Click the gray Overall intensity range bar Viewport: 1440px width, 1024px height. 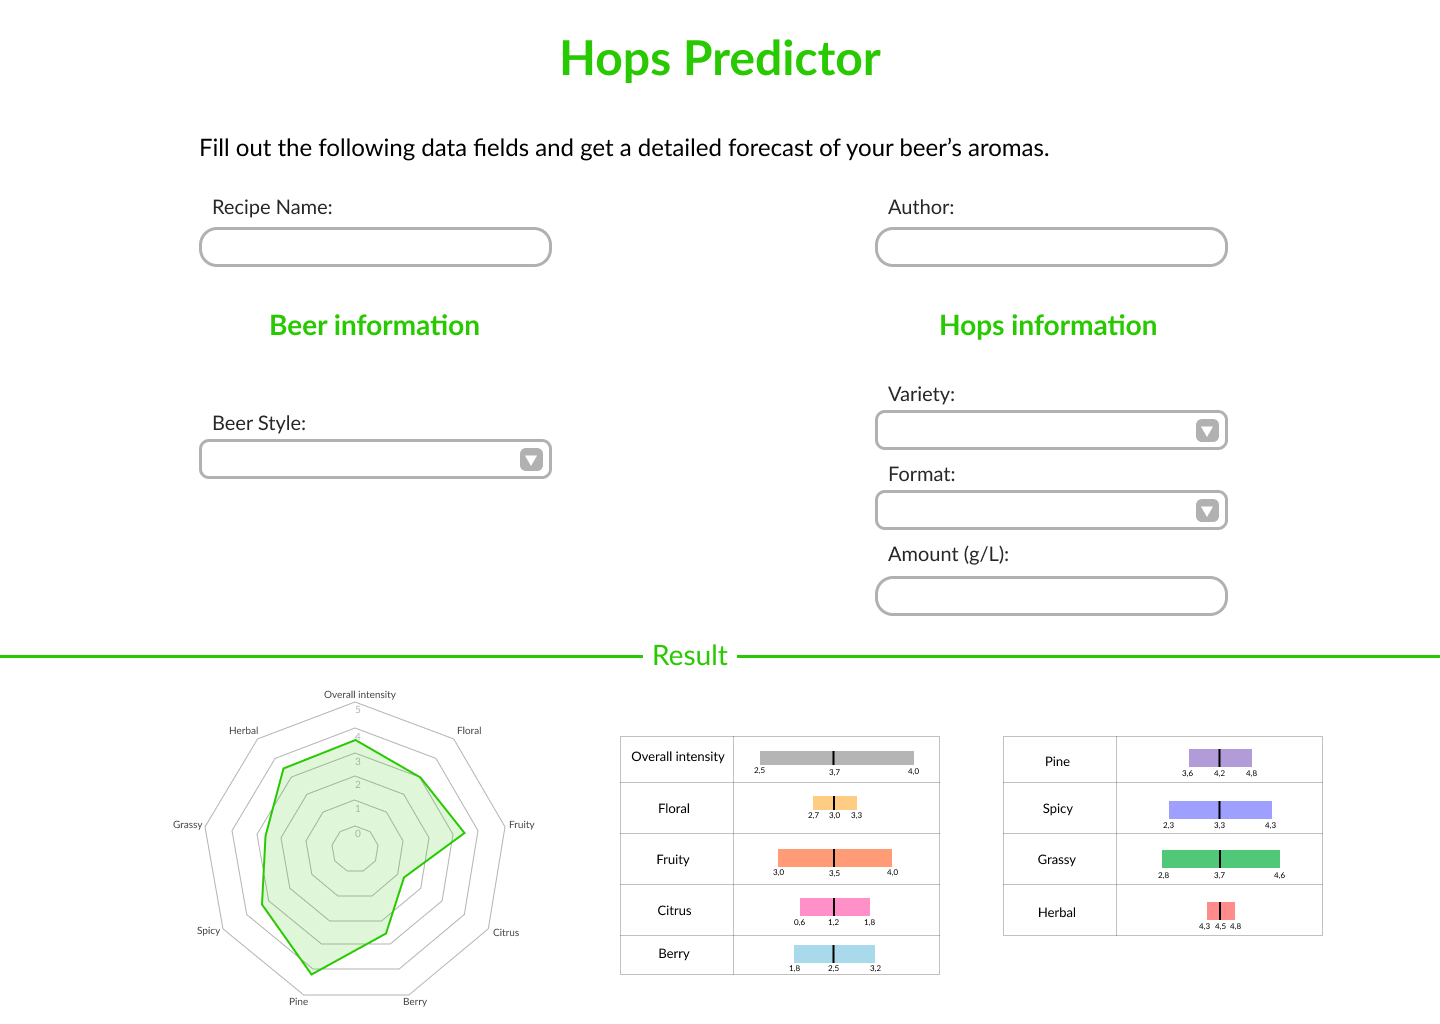point(837,758)
